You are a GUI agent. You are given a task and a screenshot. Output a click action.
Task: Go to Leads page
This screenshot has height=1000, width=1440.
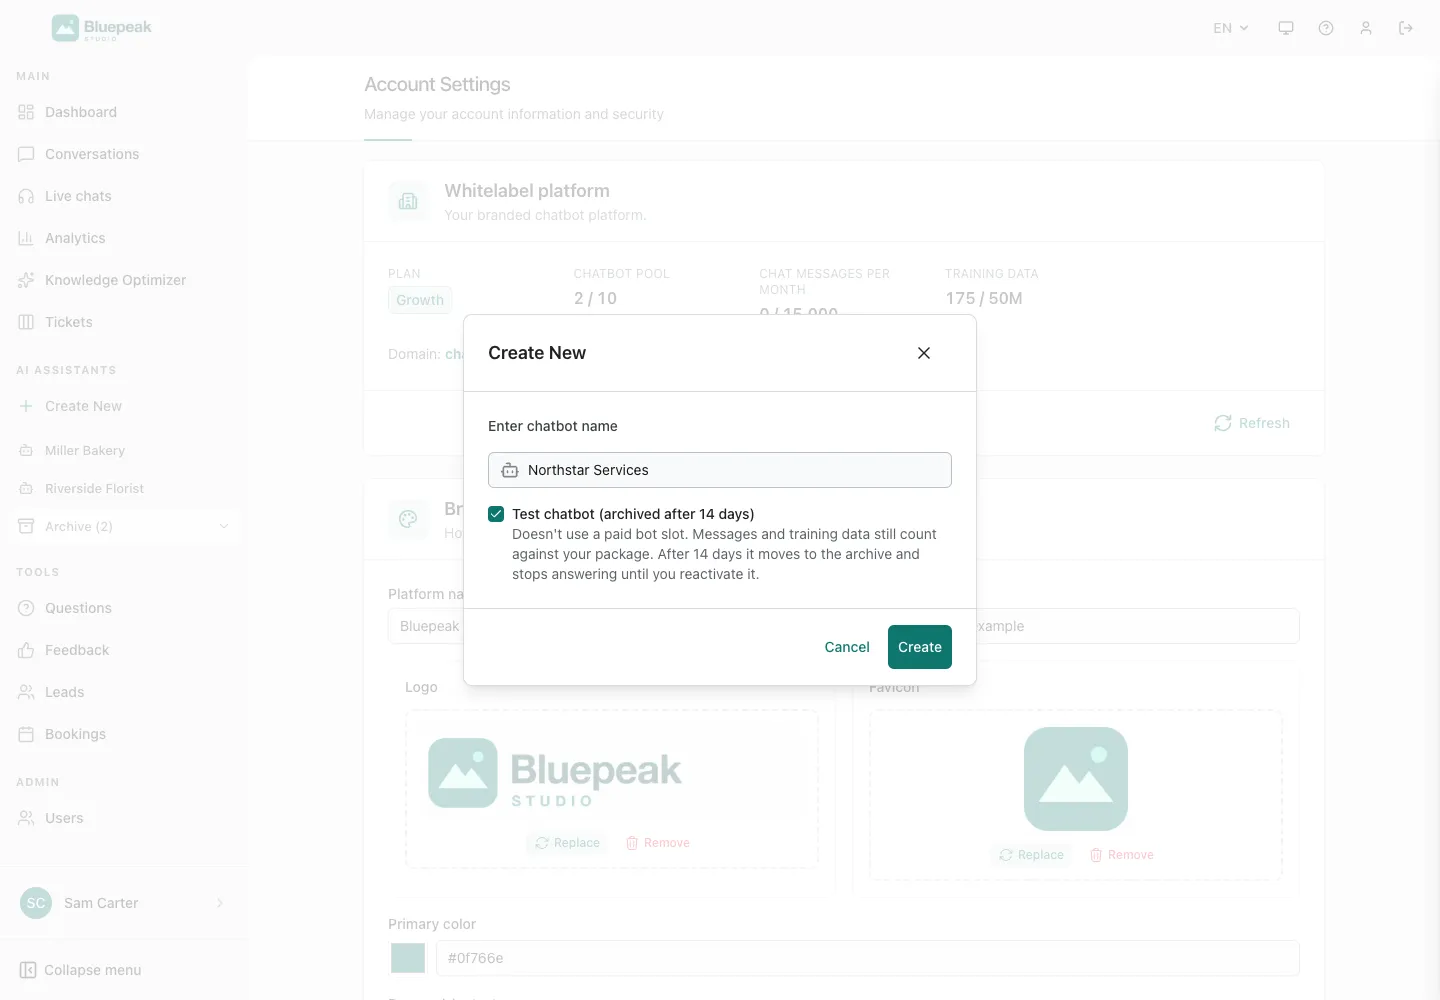click(124, 692)
